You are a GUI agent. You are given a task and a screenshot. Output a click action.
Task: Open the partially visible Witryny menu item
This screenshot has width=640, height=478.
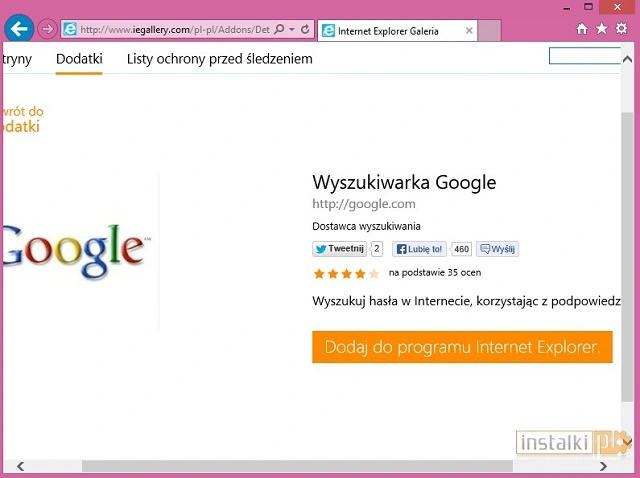pyautogui.click(x=17, y=59)
